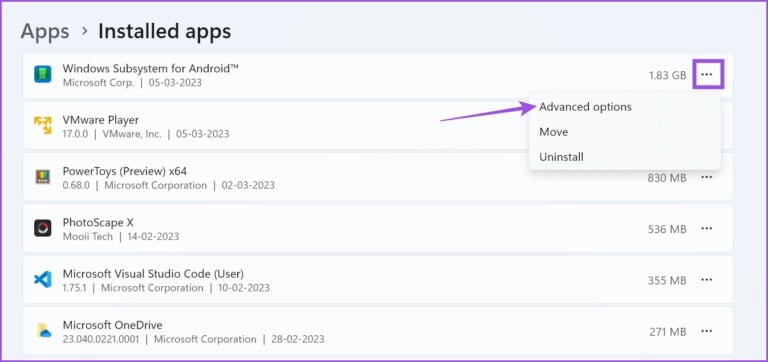The image size is (768, 362).
Task: Click the Mooii Tech 14-02-2023 details line
Action: pyautogui.click(x=121, y=237)
